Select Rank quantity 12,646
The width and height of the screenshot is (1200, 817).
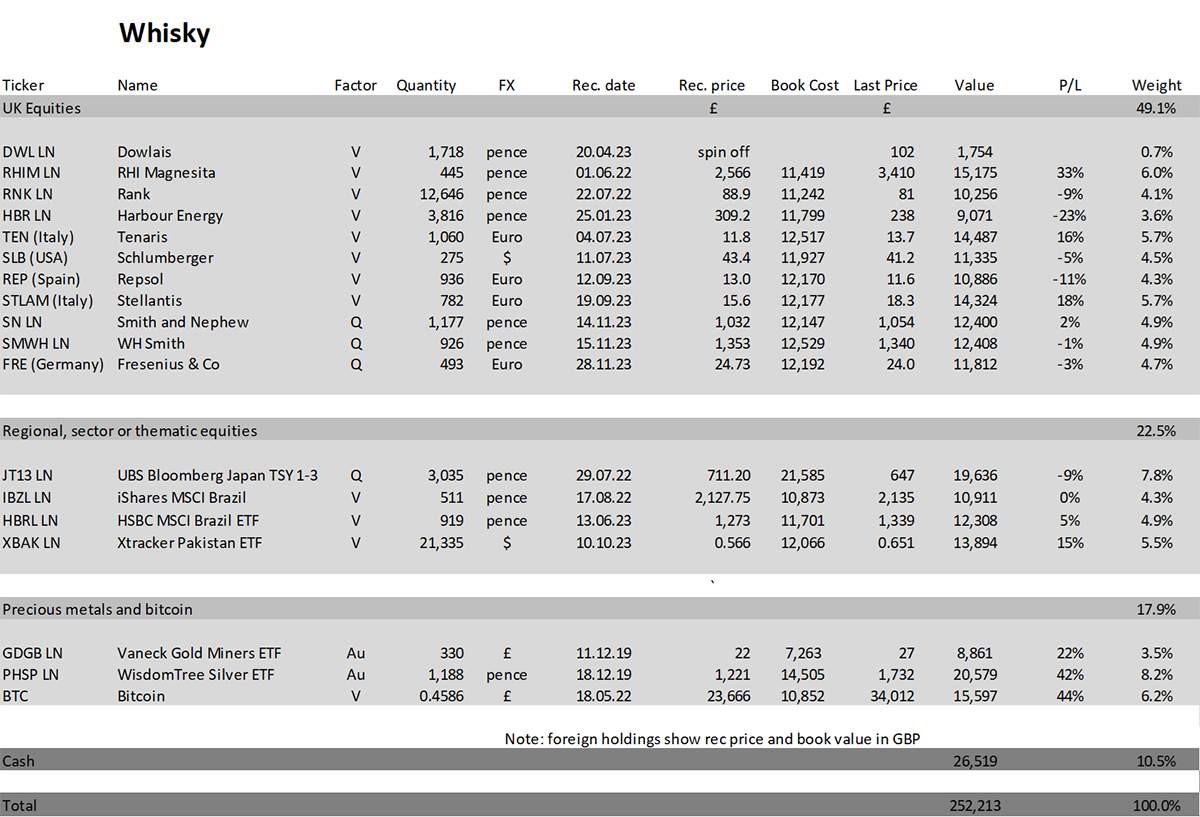pyautogui.click(x=441, y=194)
